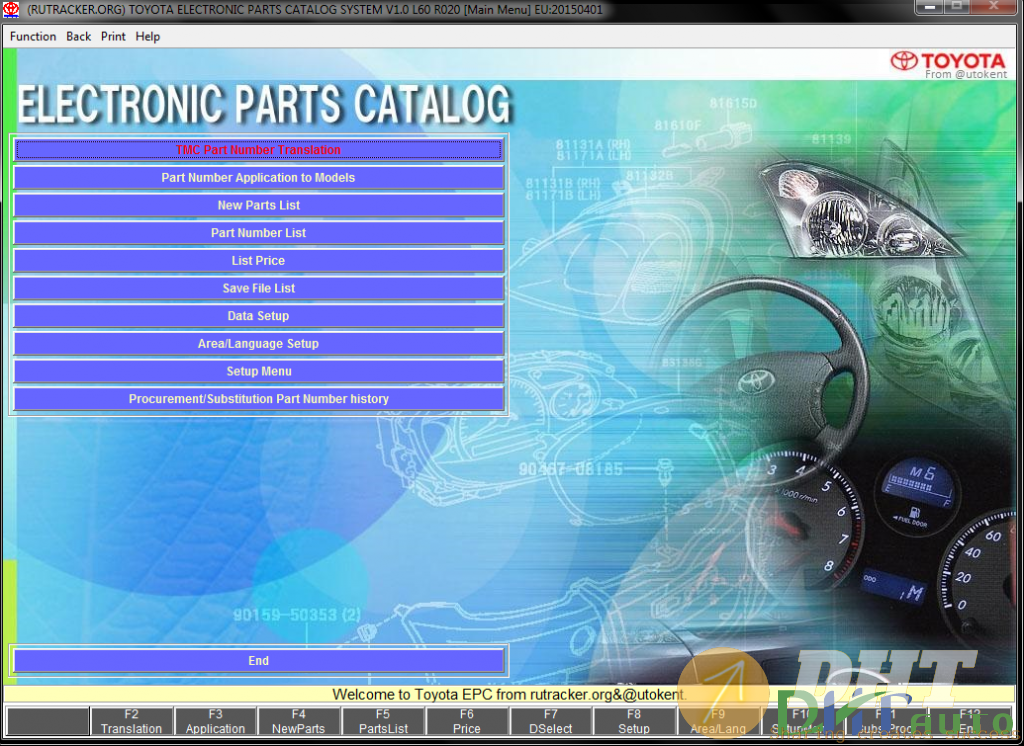Open the New Parts List

pos(258,205)
